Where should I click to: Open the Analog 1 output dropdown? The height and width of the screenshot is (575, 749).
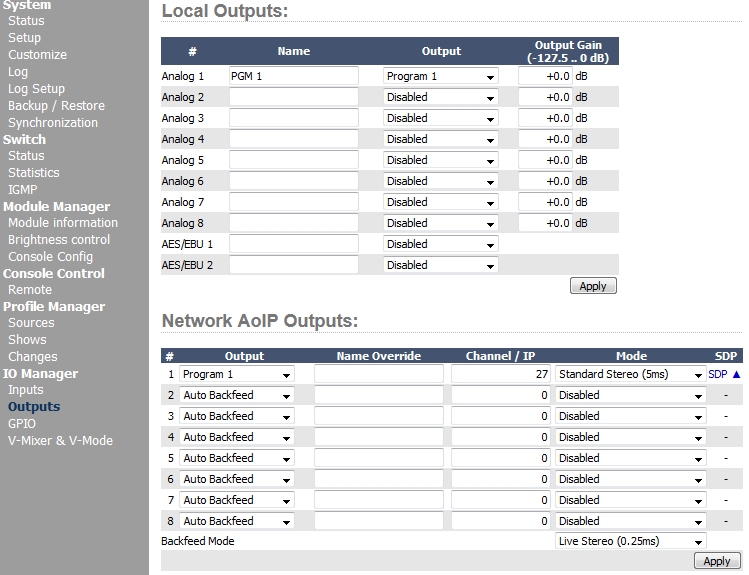[440, 76]
